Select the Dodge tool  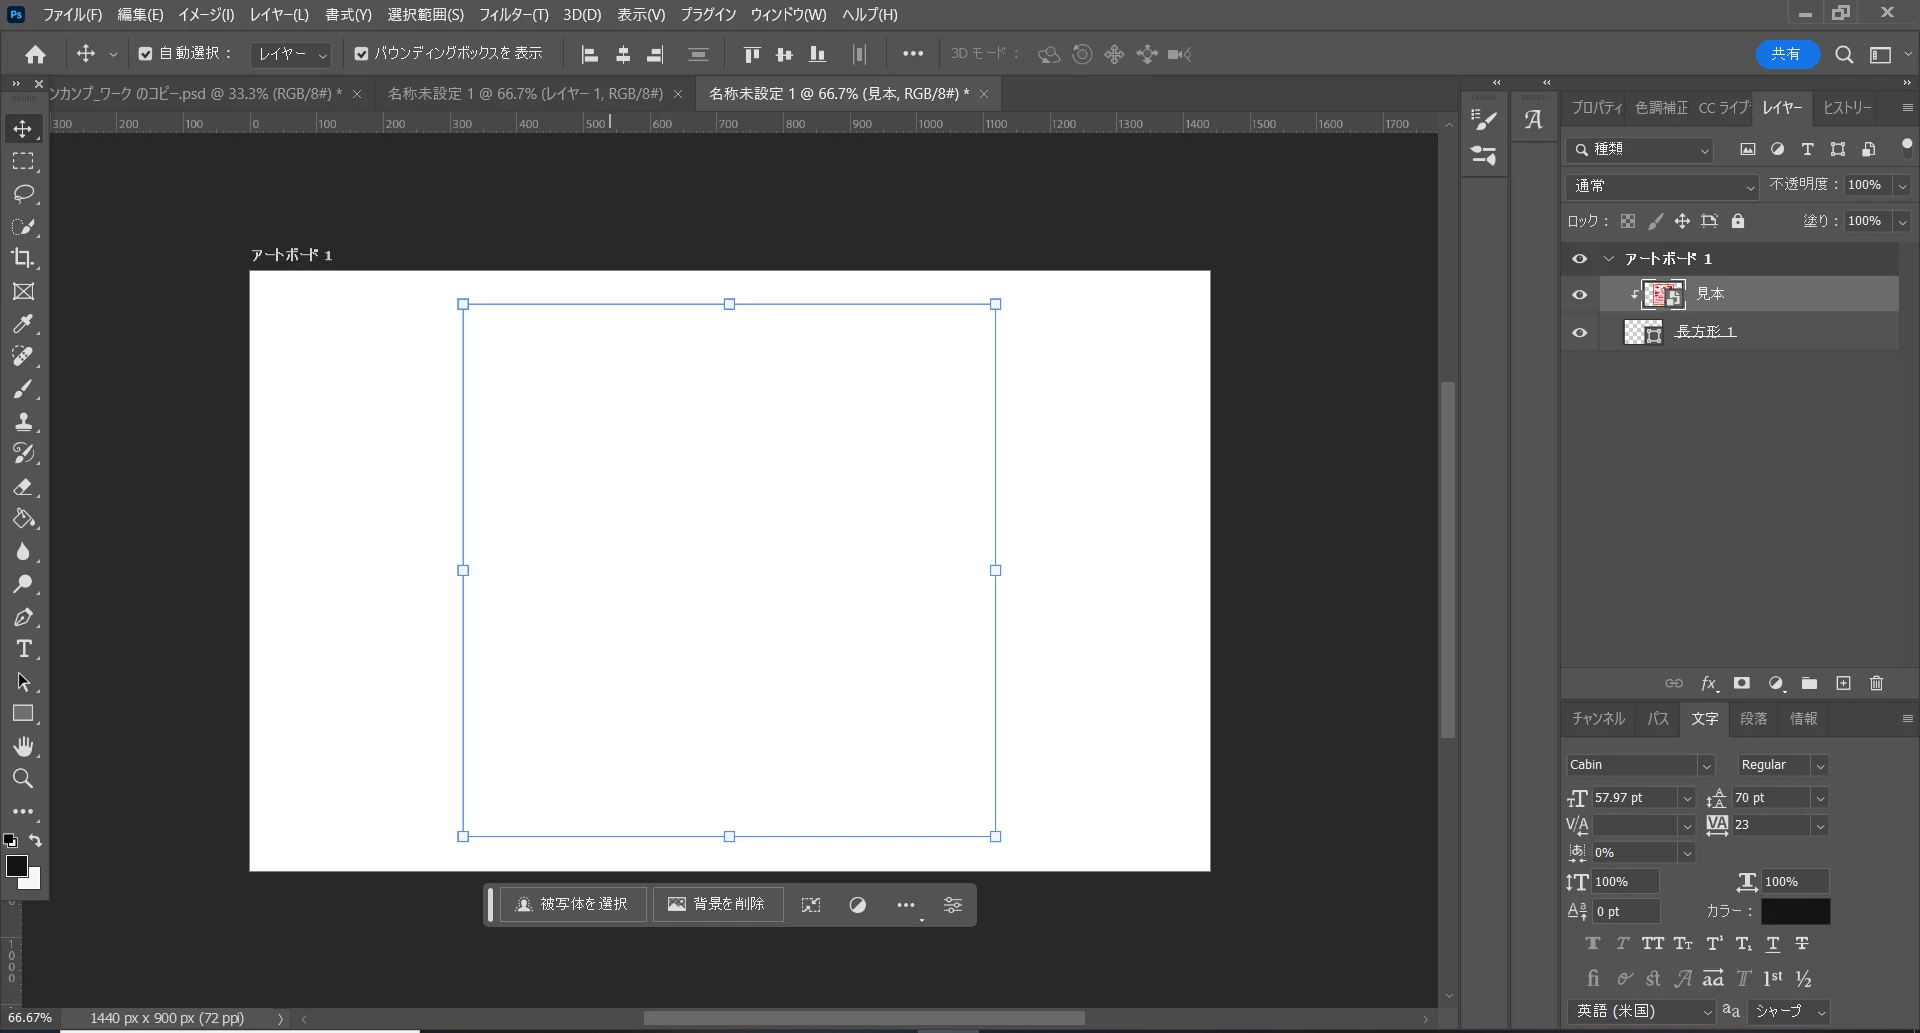pos(23,584)
